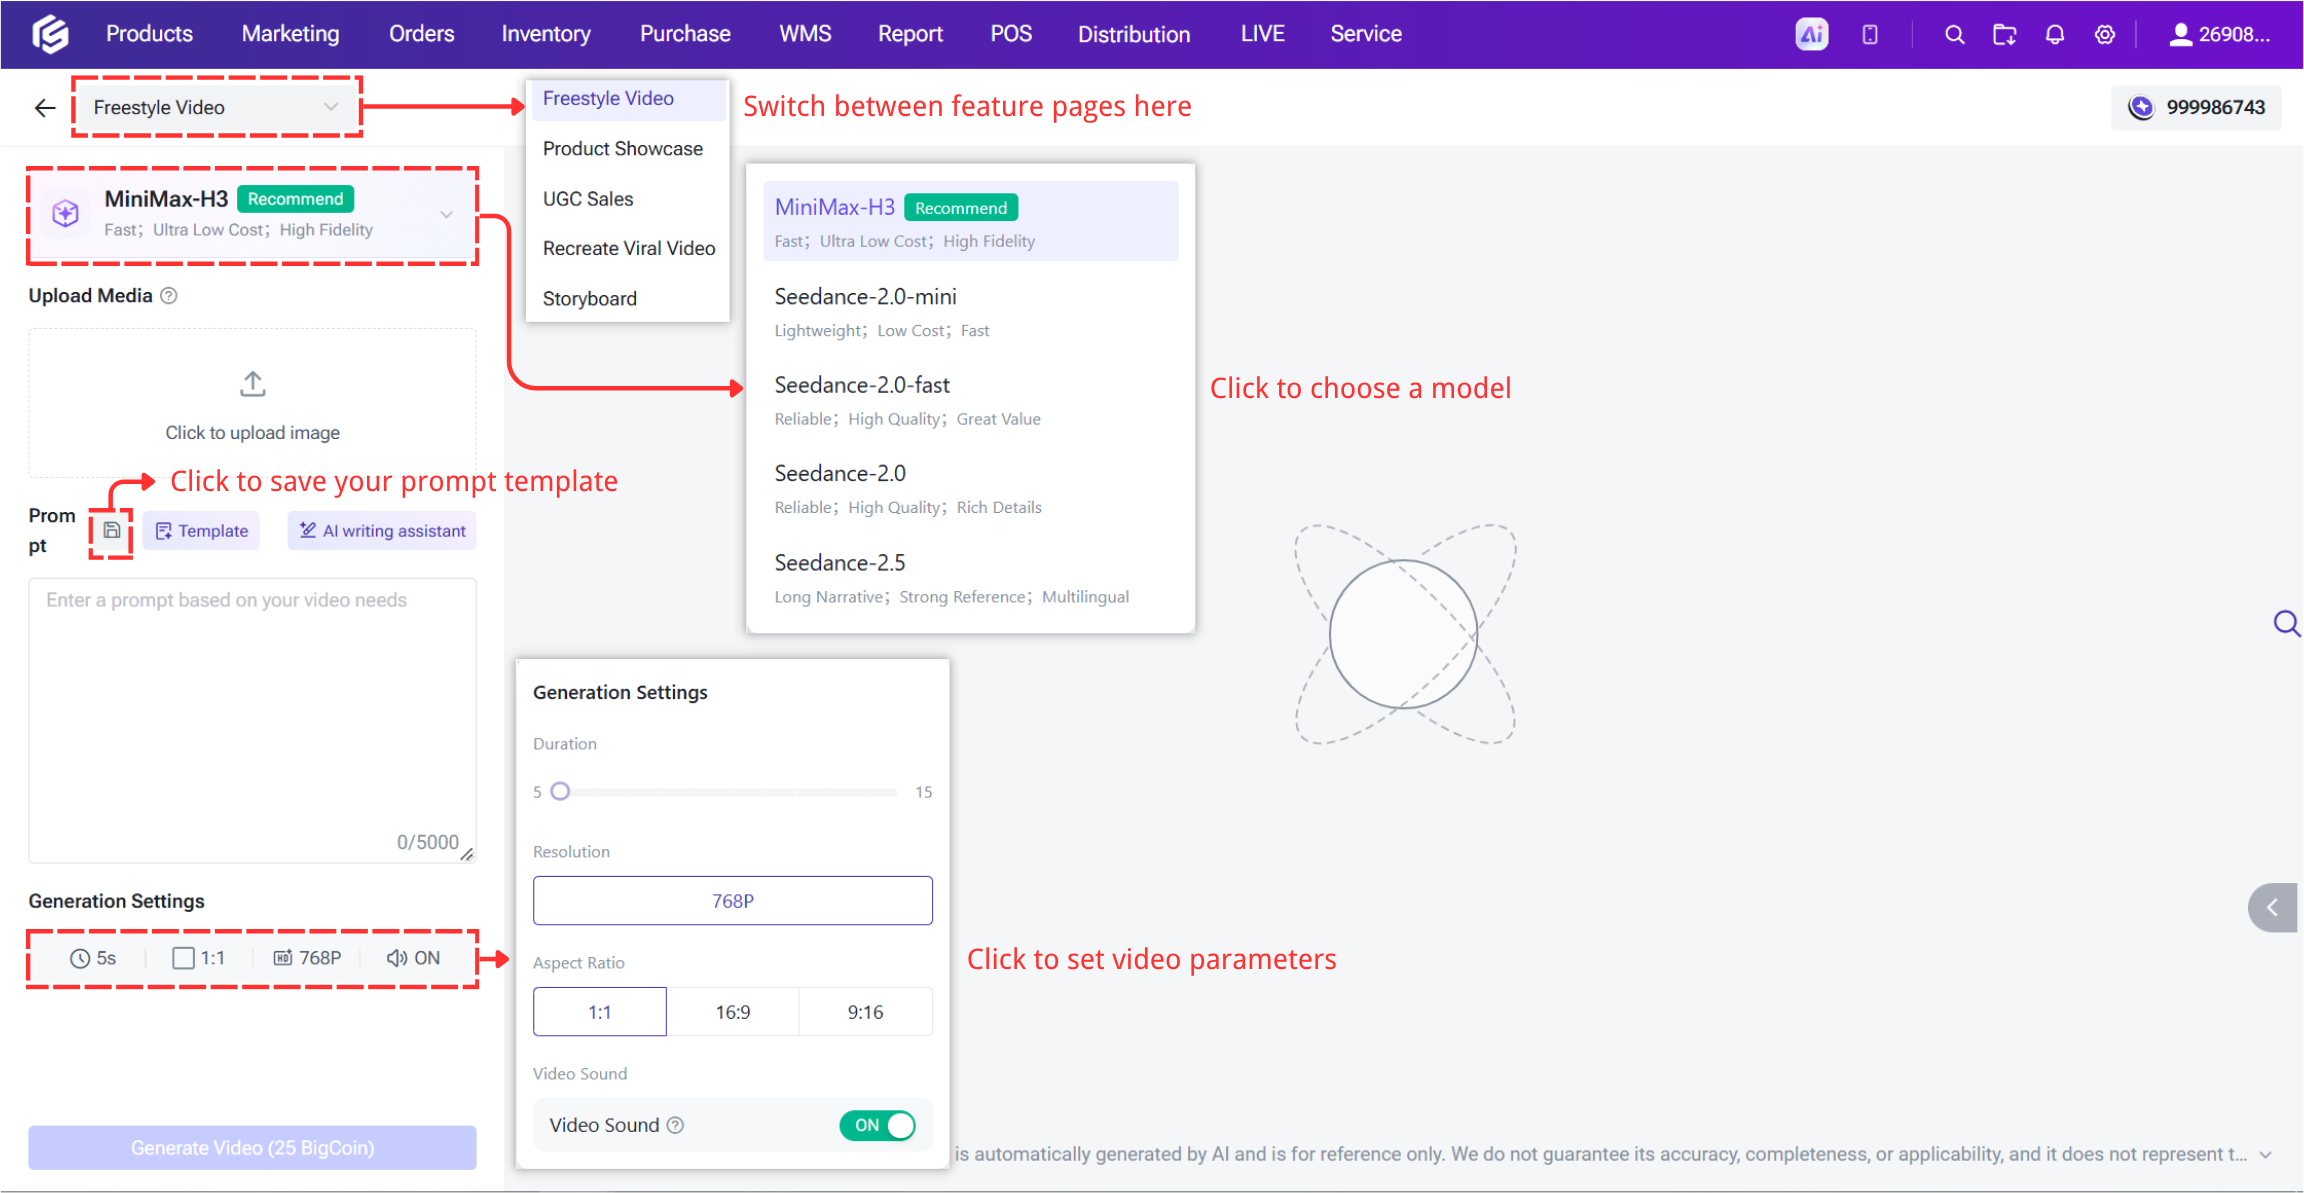
Task: Open the settings gear in the header
Action: pos(2105,35)
